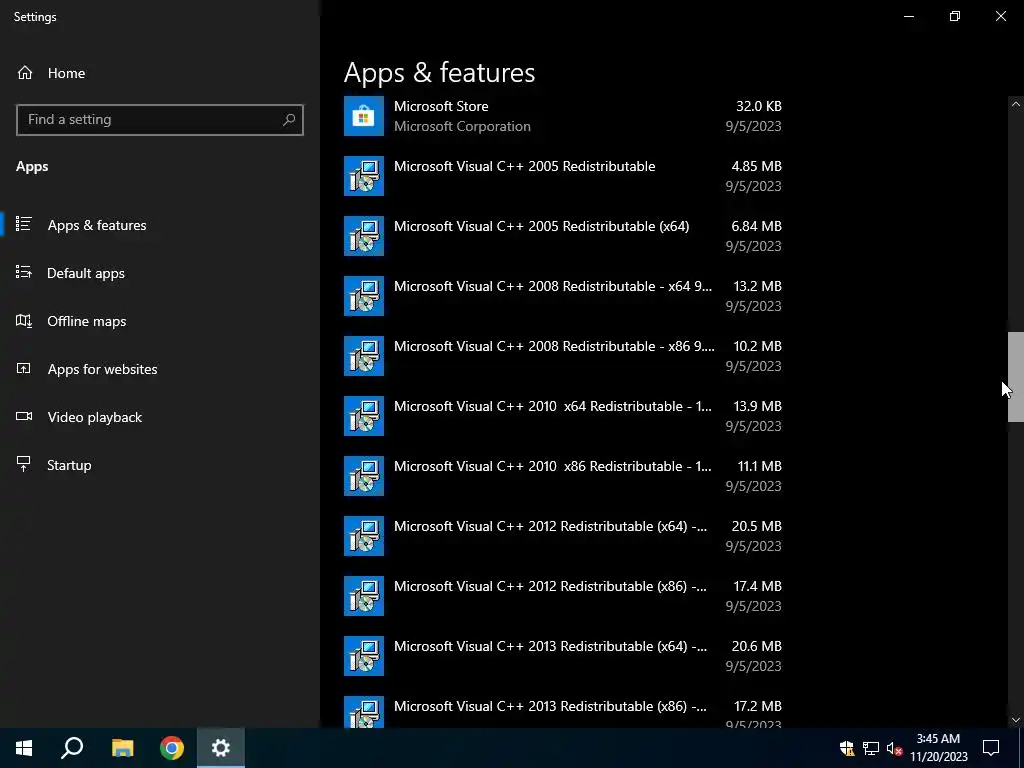Click the 13.2 MB size value
This screenshot has height=768, width=1024.
click(x=758, y=286)
